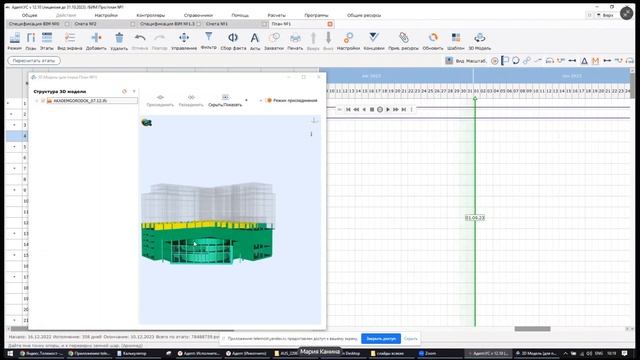Click the blue Закрыть доступ button
The width and height of the screenshot is (640, 360).
(381, 338)
